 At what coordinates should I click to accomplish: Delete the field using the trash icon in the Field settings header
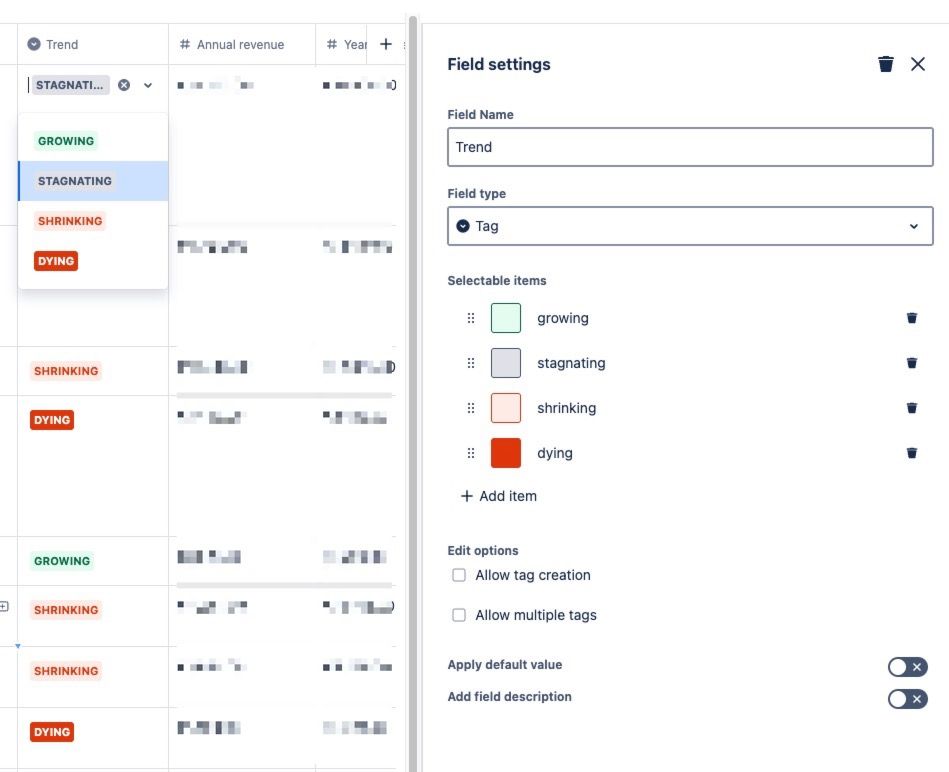point(885,64)
